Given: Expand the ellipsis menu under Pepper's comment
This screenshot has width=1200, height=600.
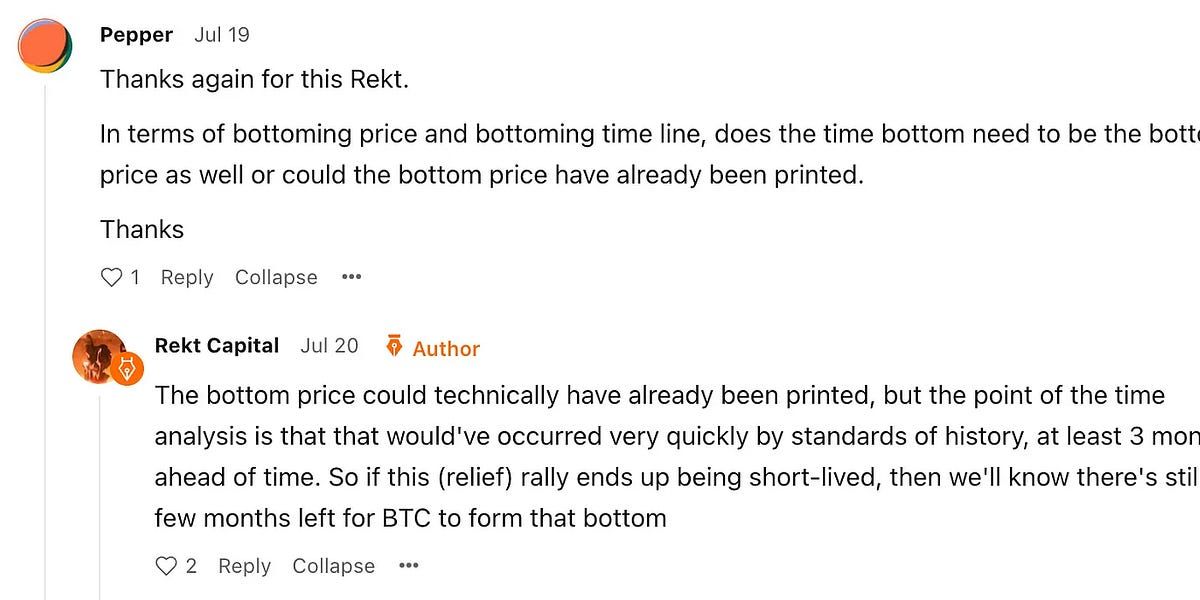Looking at the screenshot, I should click(x=351, y=277).
